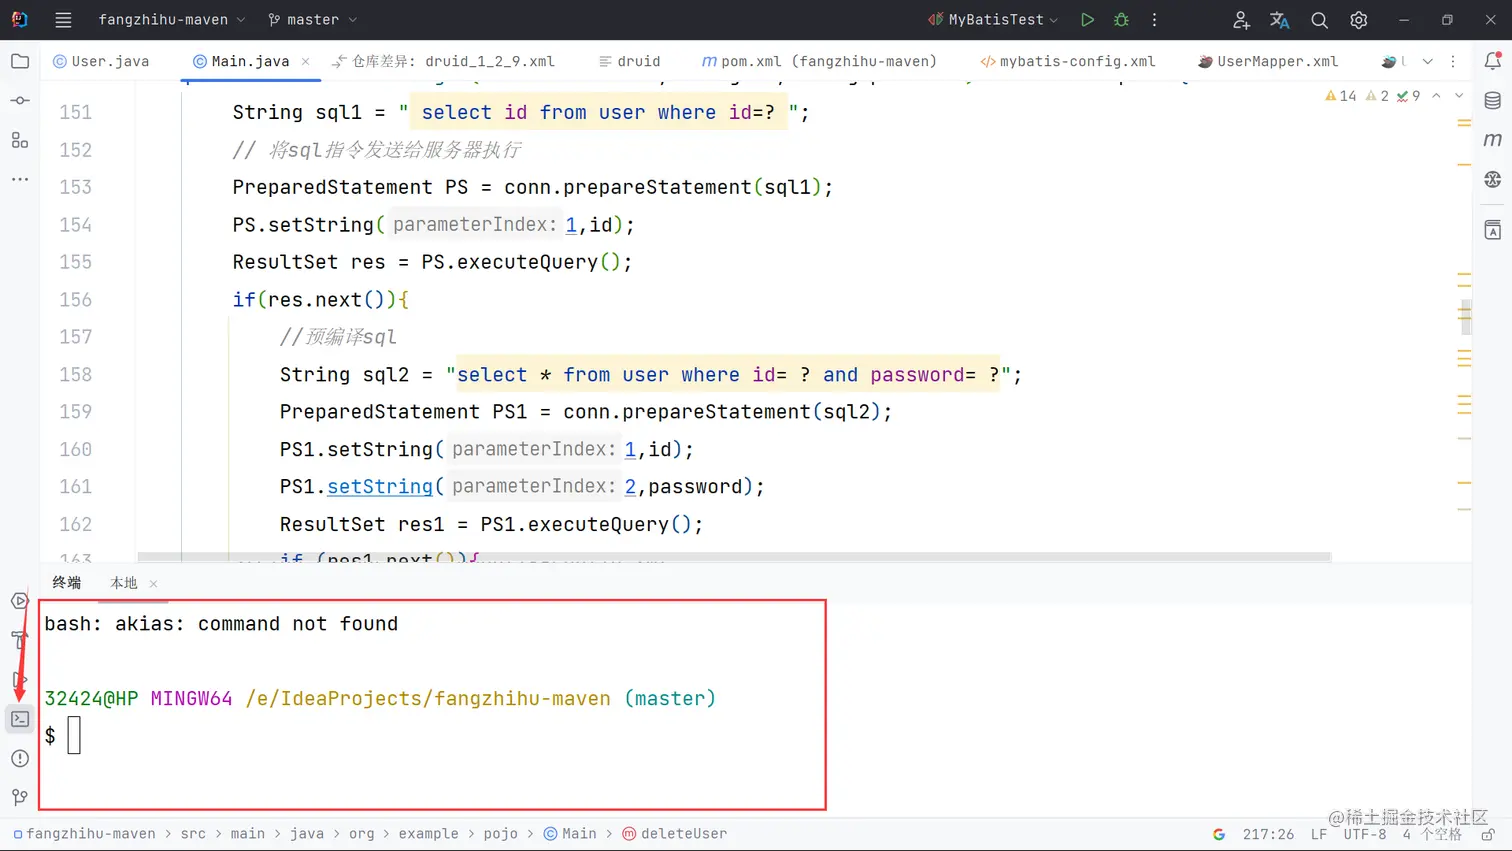Open the Problems tool window icon
The width and height of the screenshot is (1512, 851).
(x=20, y=758)
